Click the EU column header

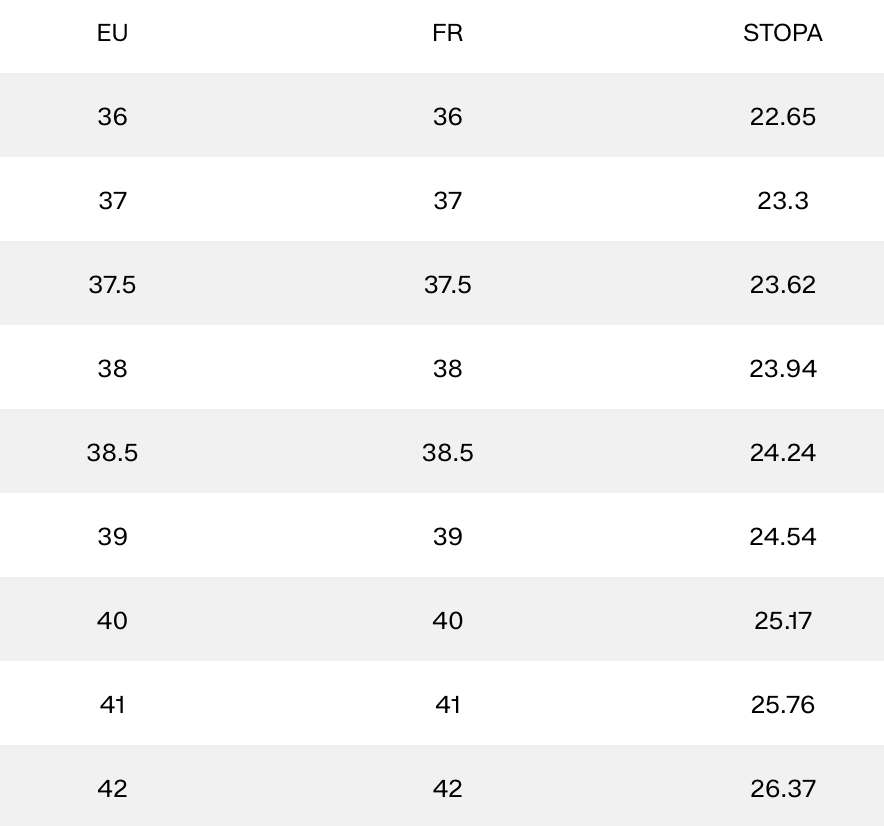tap(112, 33)
